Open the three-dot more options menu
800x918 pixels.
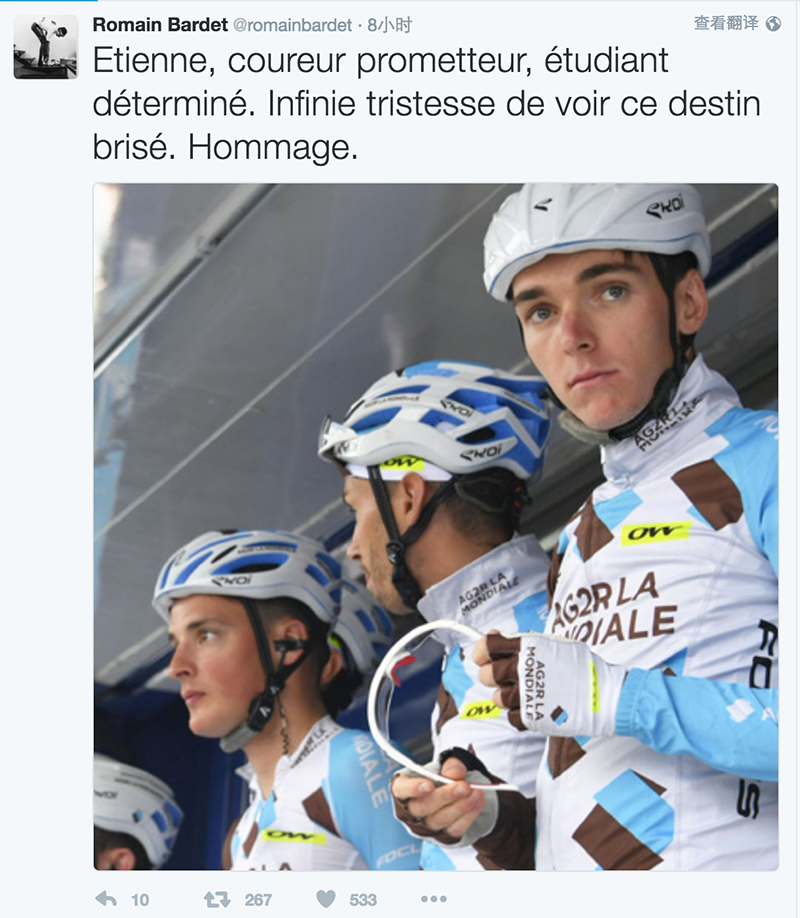(x=433, y=899)
